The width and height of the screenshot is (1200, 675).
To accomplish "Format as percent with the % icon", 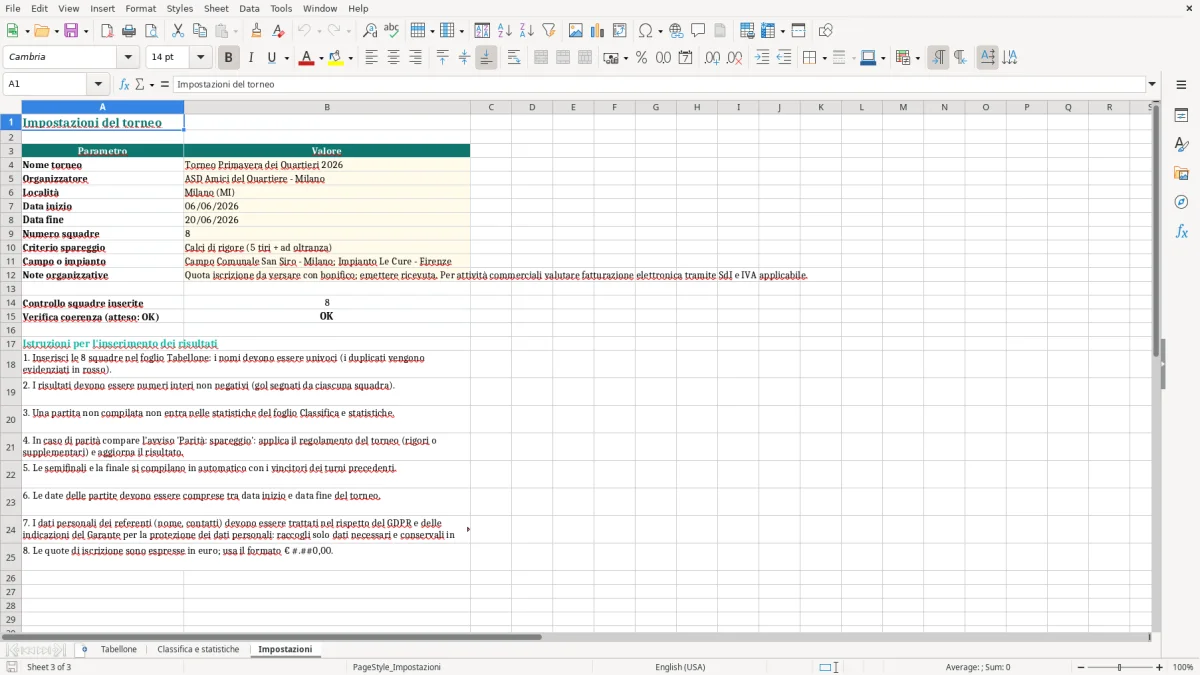I will point(641,58).
